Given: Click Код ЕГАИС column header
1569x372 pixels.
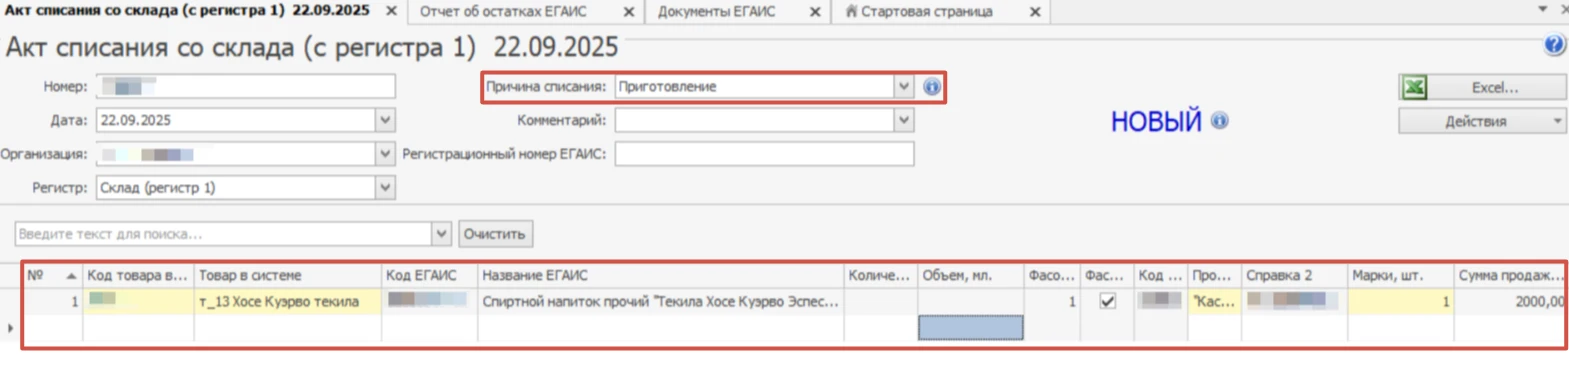Looking at the screenshot, I should [x=430, y=275].
